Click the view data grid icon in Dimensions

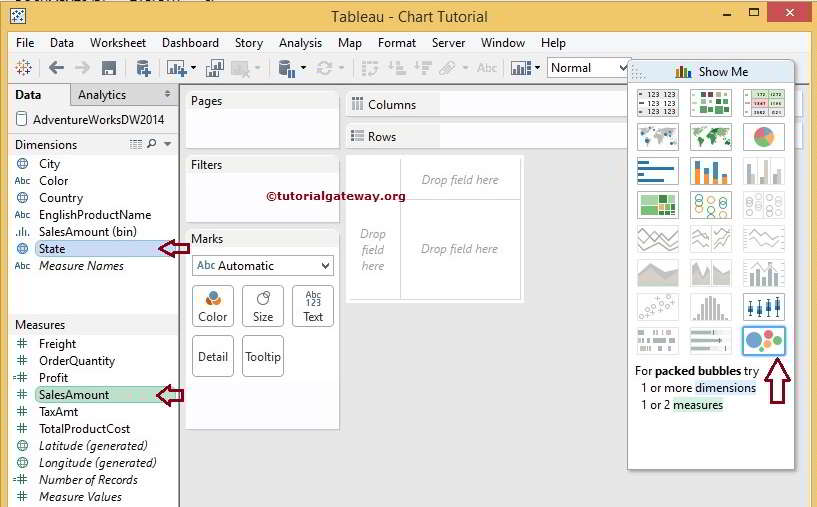(x=135, y=144)
